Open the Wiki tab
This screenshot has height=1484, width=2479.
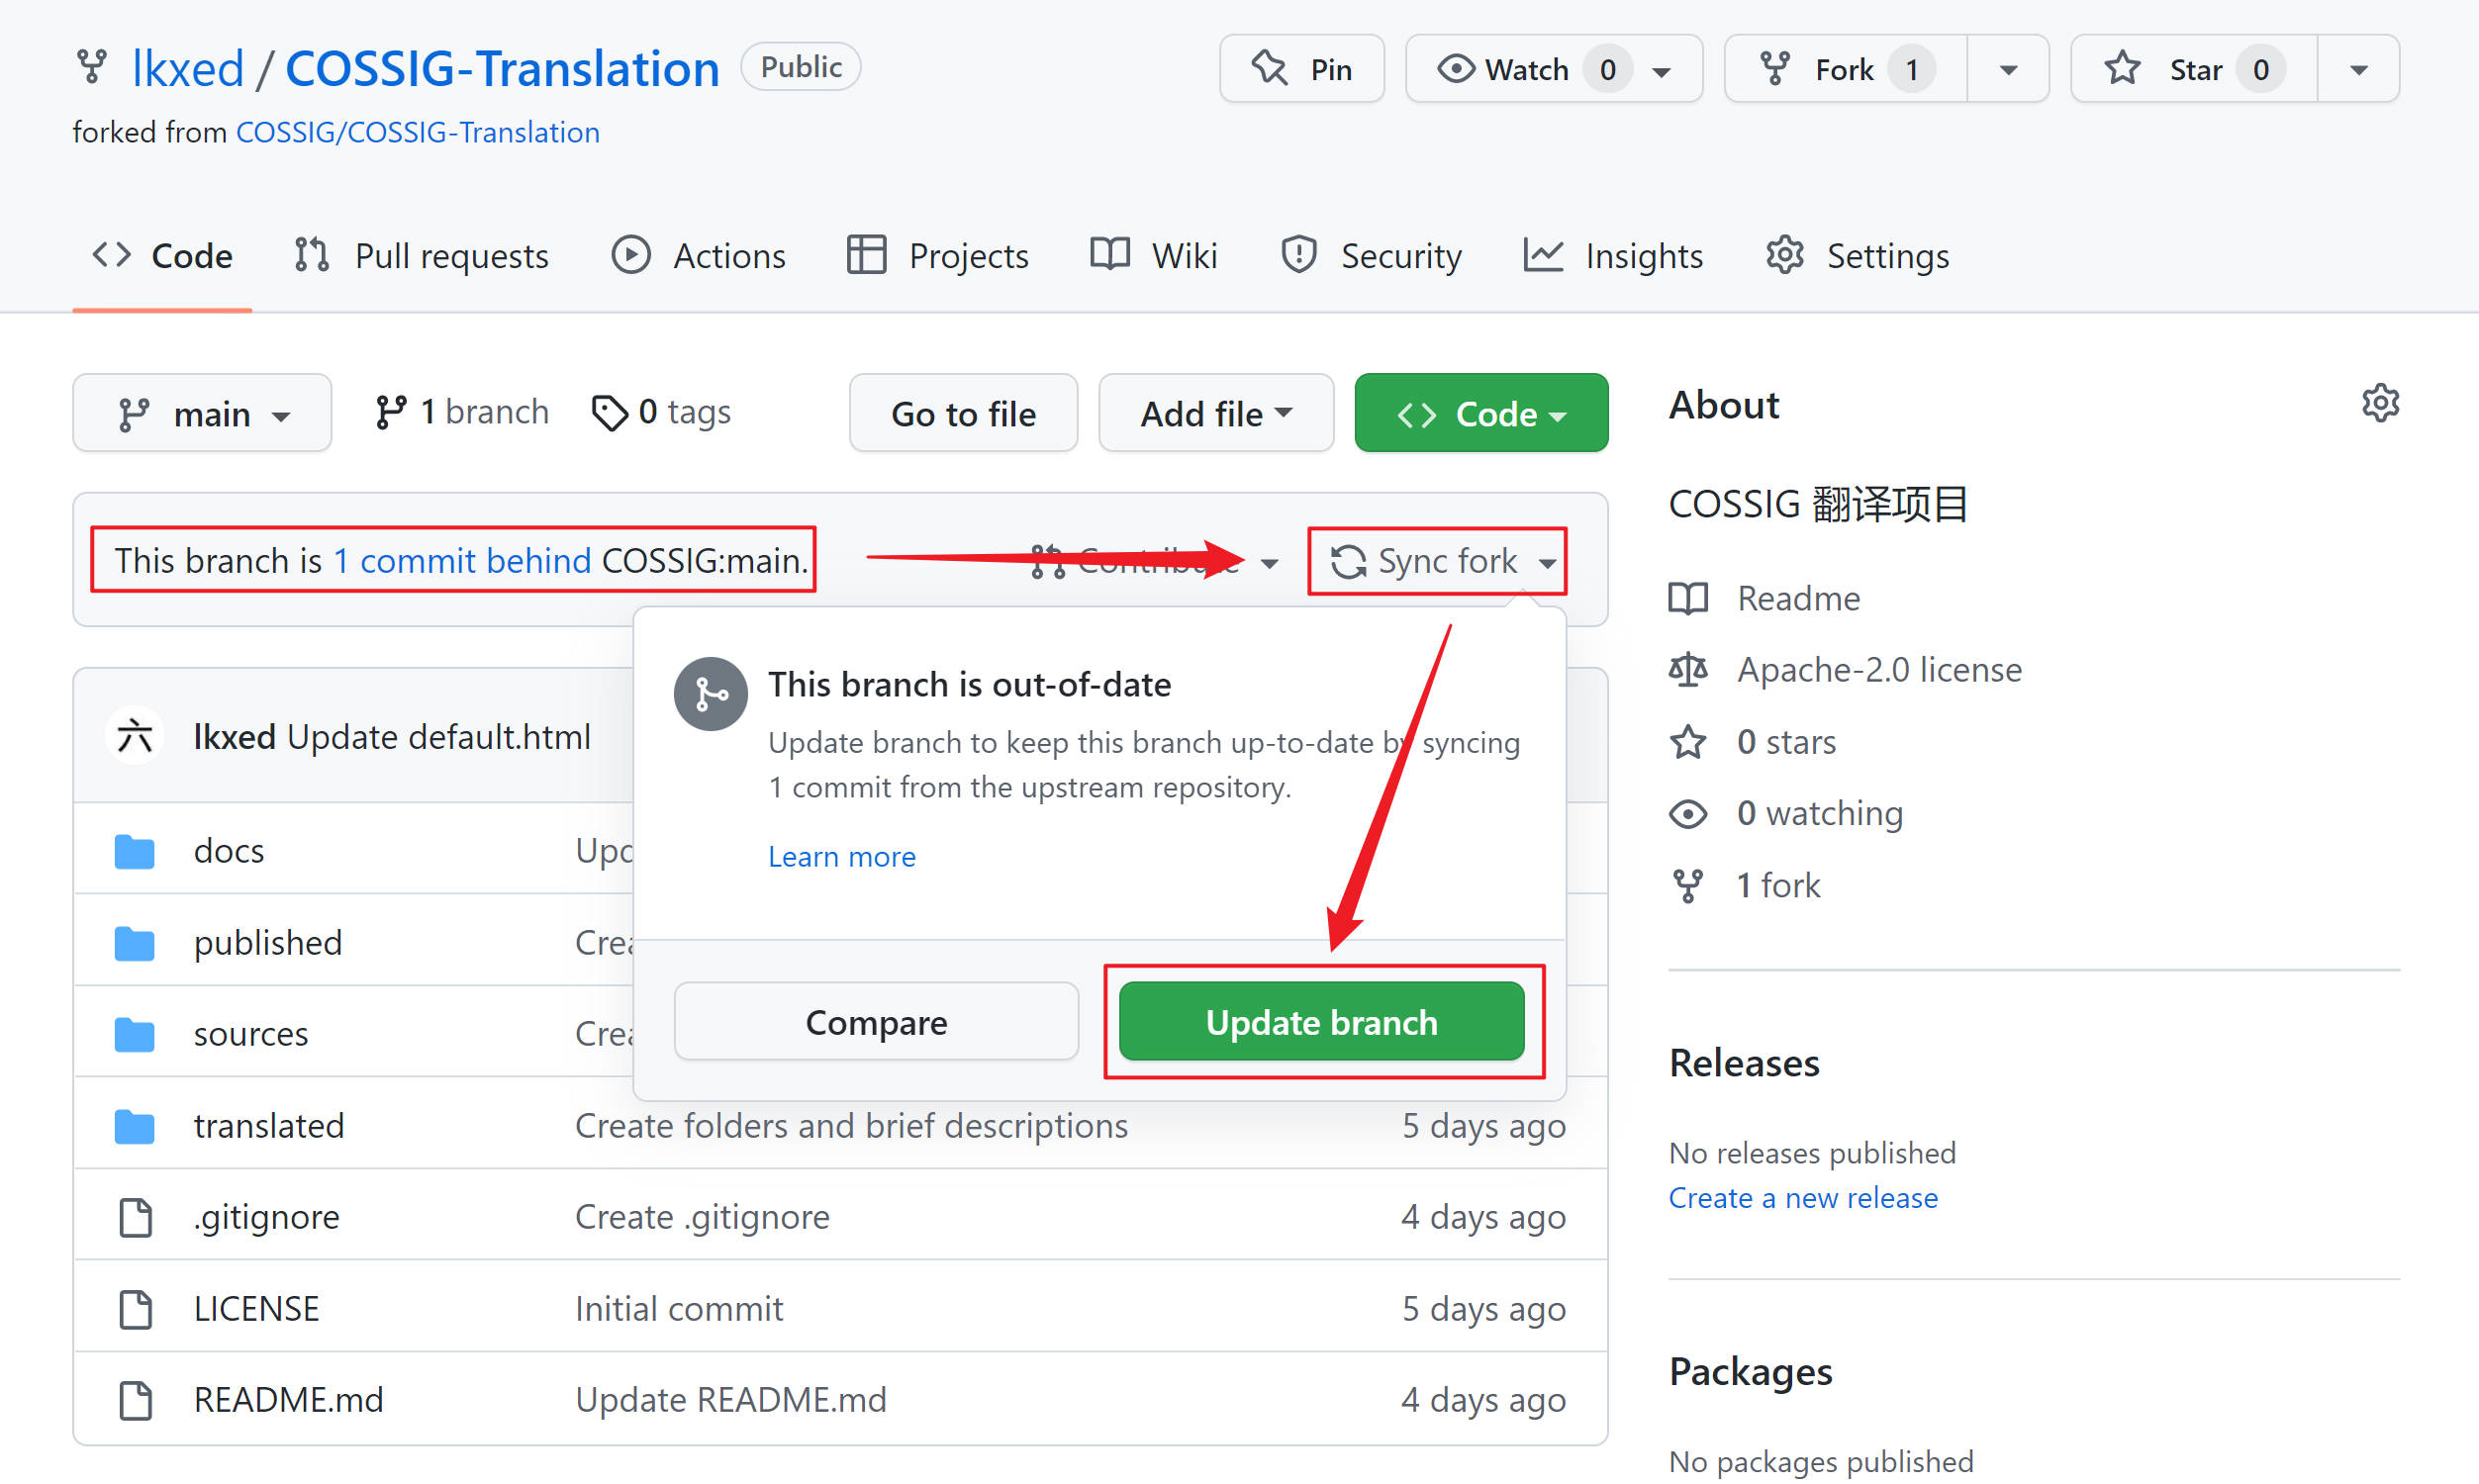[1153, 256]
